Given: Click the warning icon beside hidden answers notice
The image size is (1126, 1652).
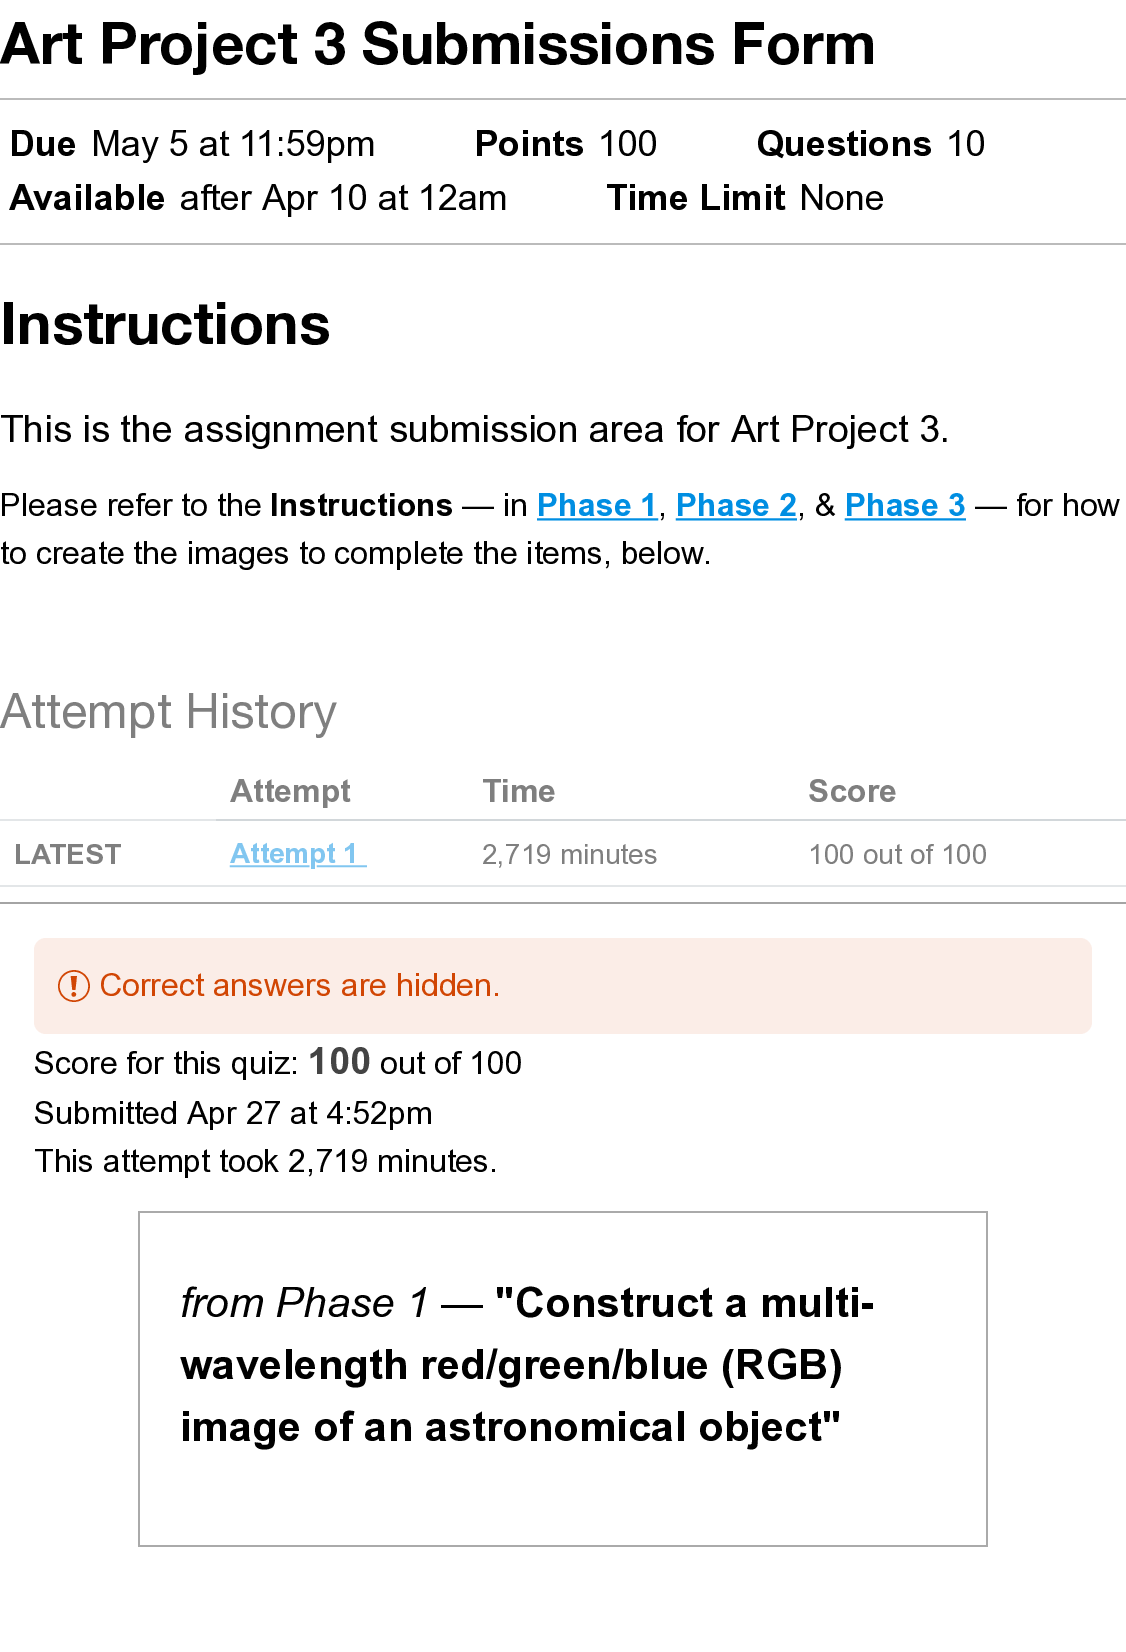Looking at the screenshot, I should tap(74, 986).
